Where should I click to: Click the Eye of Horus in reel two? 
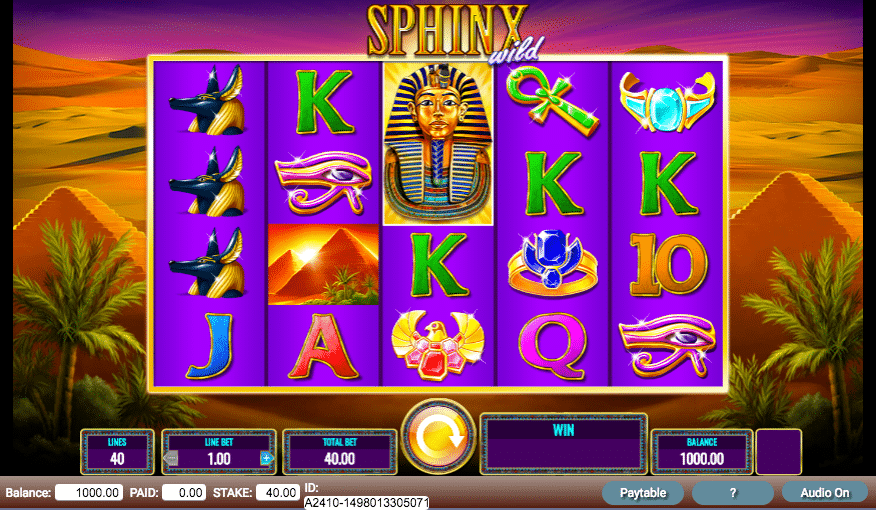(323, 183)
